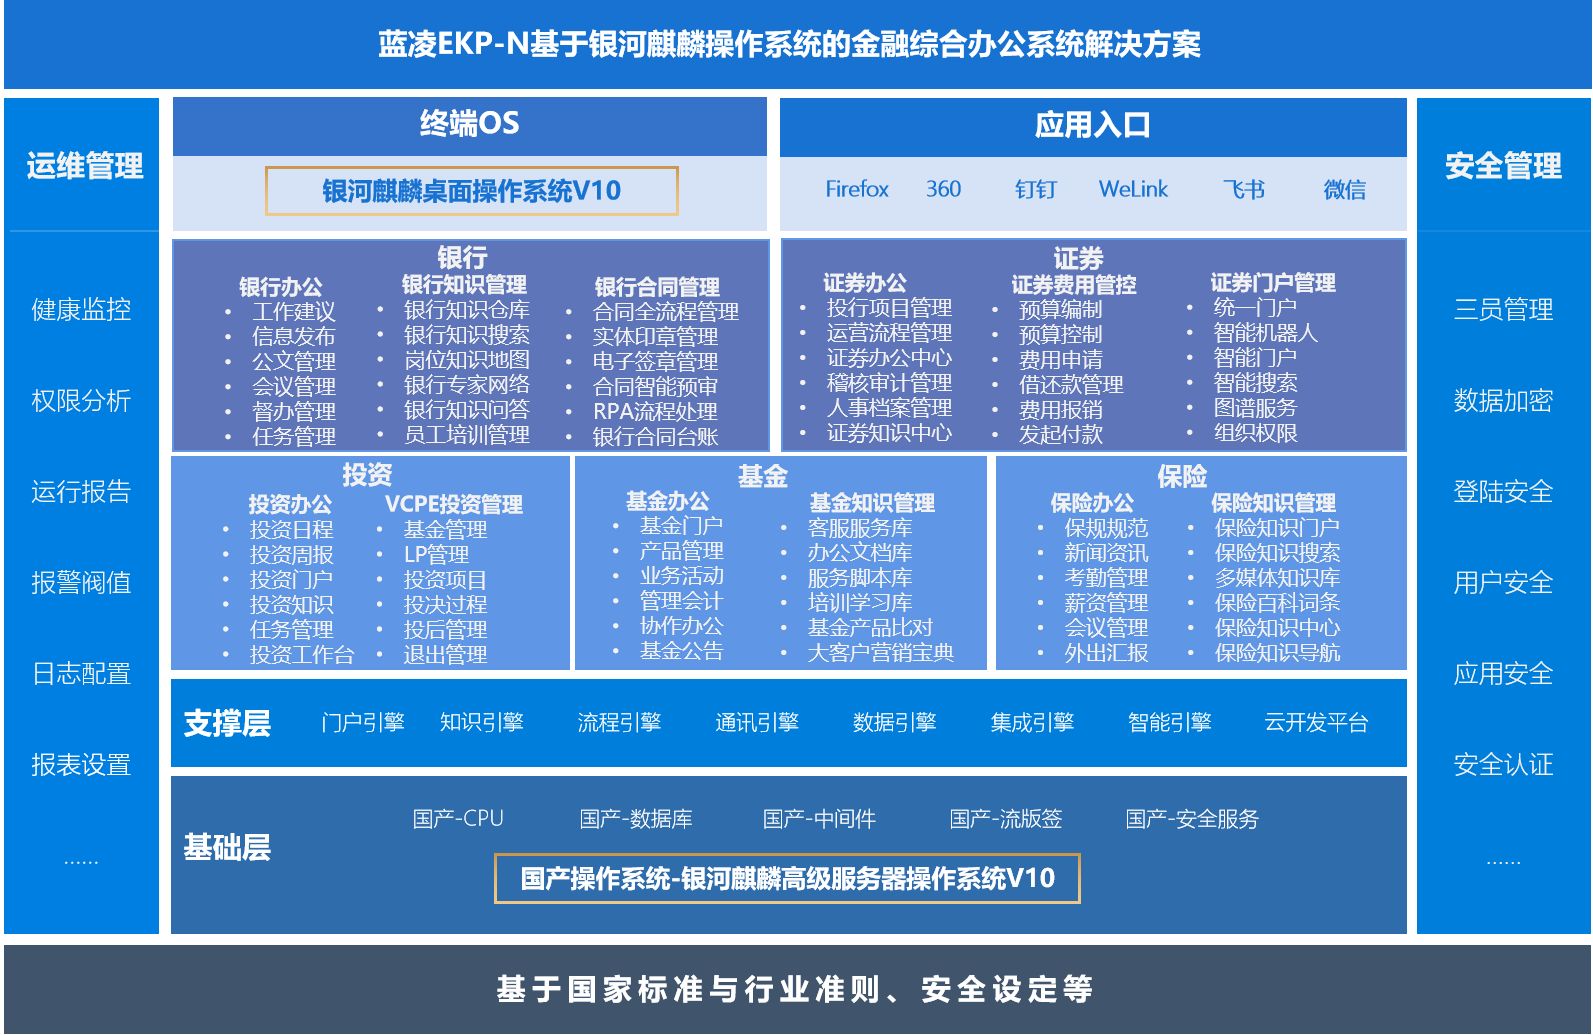Screen dimensions: 1593x1035
Task: Click 安全认证 in the right sidebar
Action: tap(1502, 765)
